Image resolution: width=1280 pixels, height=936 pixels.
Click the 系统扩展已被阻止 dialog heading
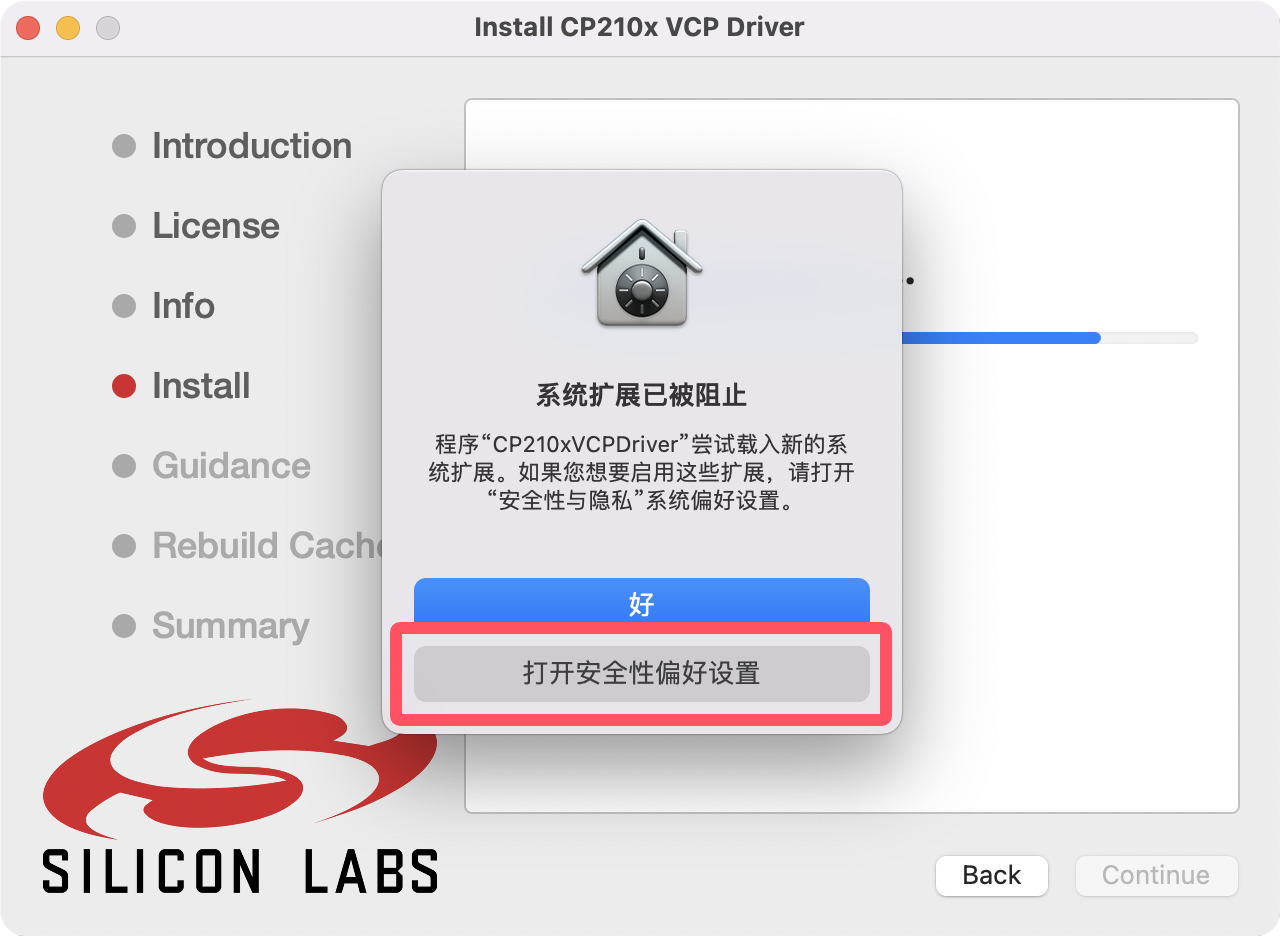pyautogui.click(x=642, y=395)
